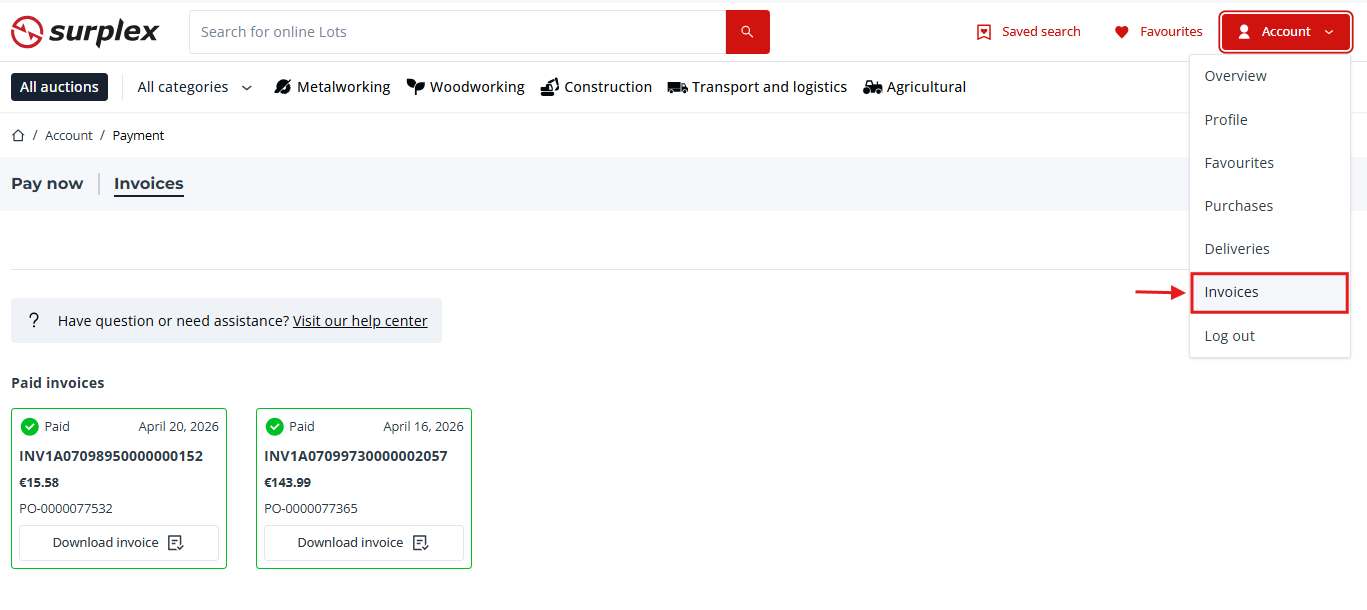Open the Agricultural category
1367x610 pixels.
[x=914, y=87]
